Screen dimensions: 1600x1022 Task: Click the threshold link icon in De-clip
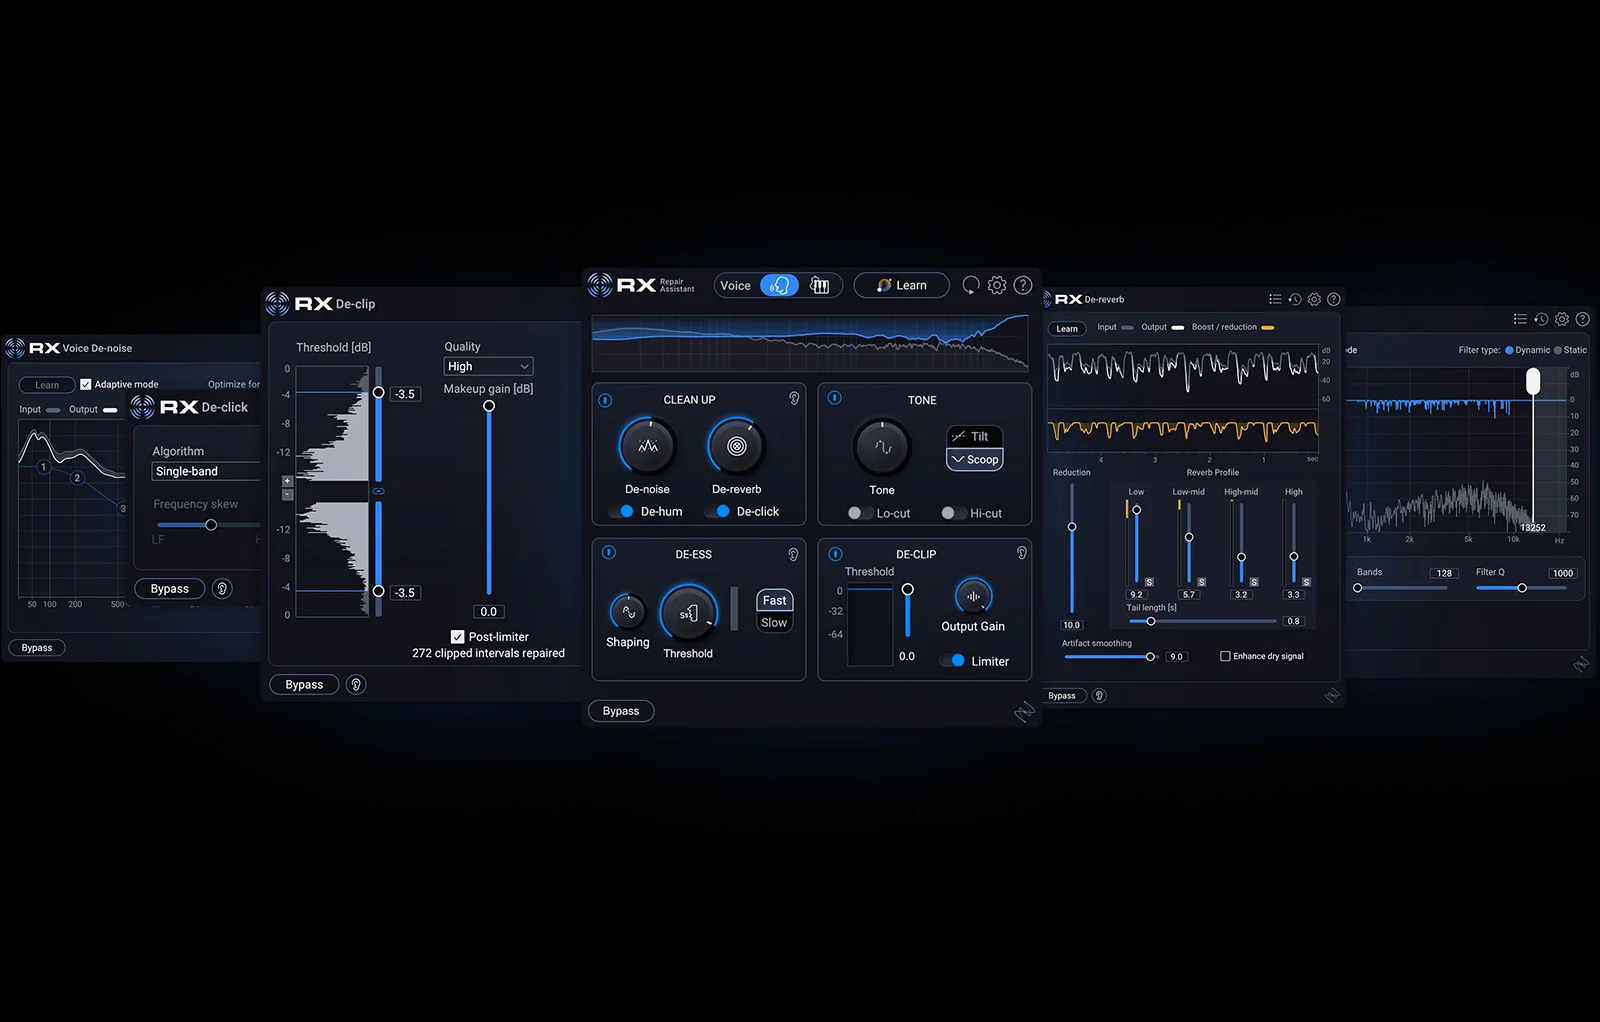pyautogui.click(x=378, y=492)
